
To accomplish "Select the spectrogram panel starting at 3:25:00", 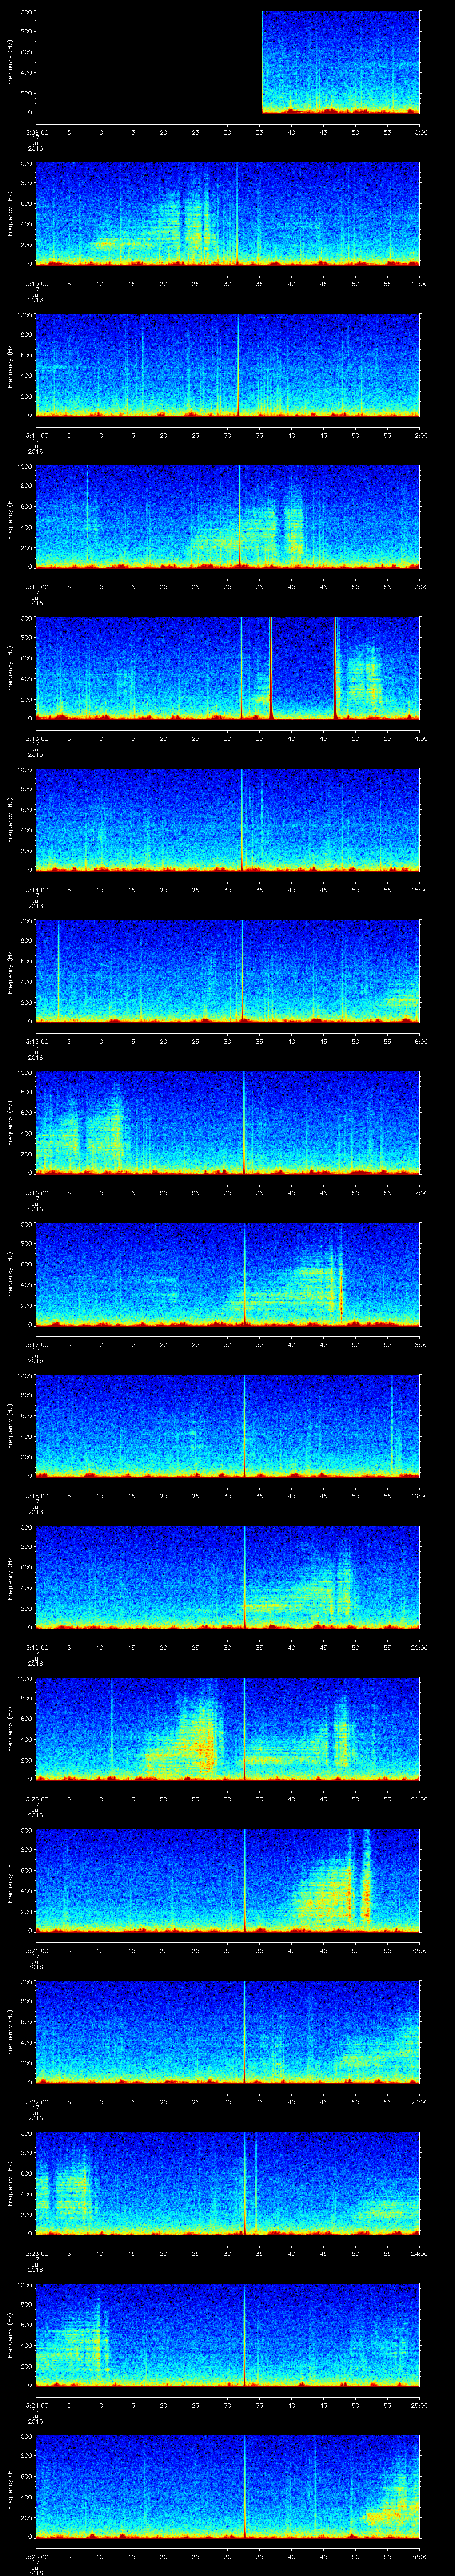I will pos(228,2486).
